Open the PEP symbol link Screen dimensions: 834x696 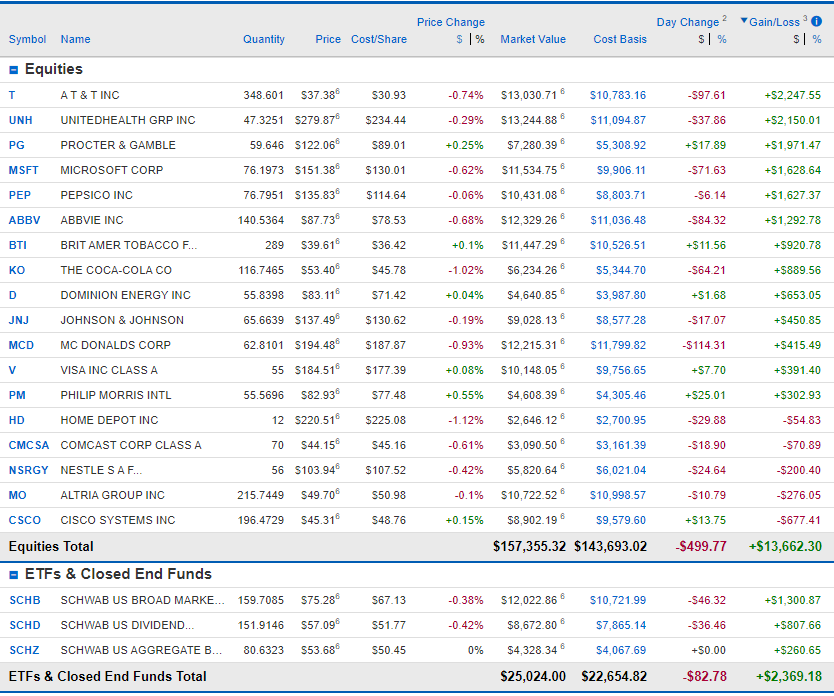pyautogui.click(x=20, y=196)
